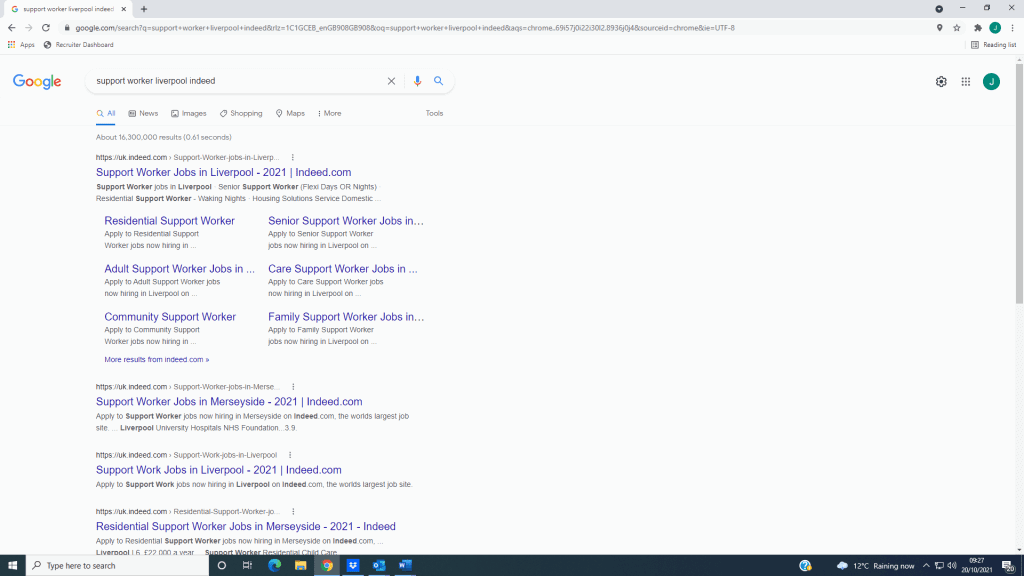Open Google settings gear icon
This screenshot has width=1024, height=576.
(x=941, y=82)
